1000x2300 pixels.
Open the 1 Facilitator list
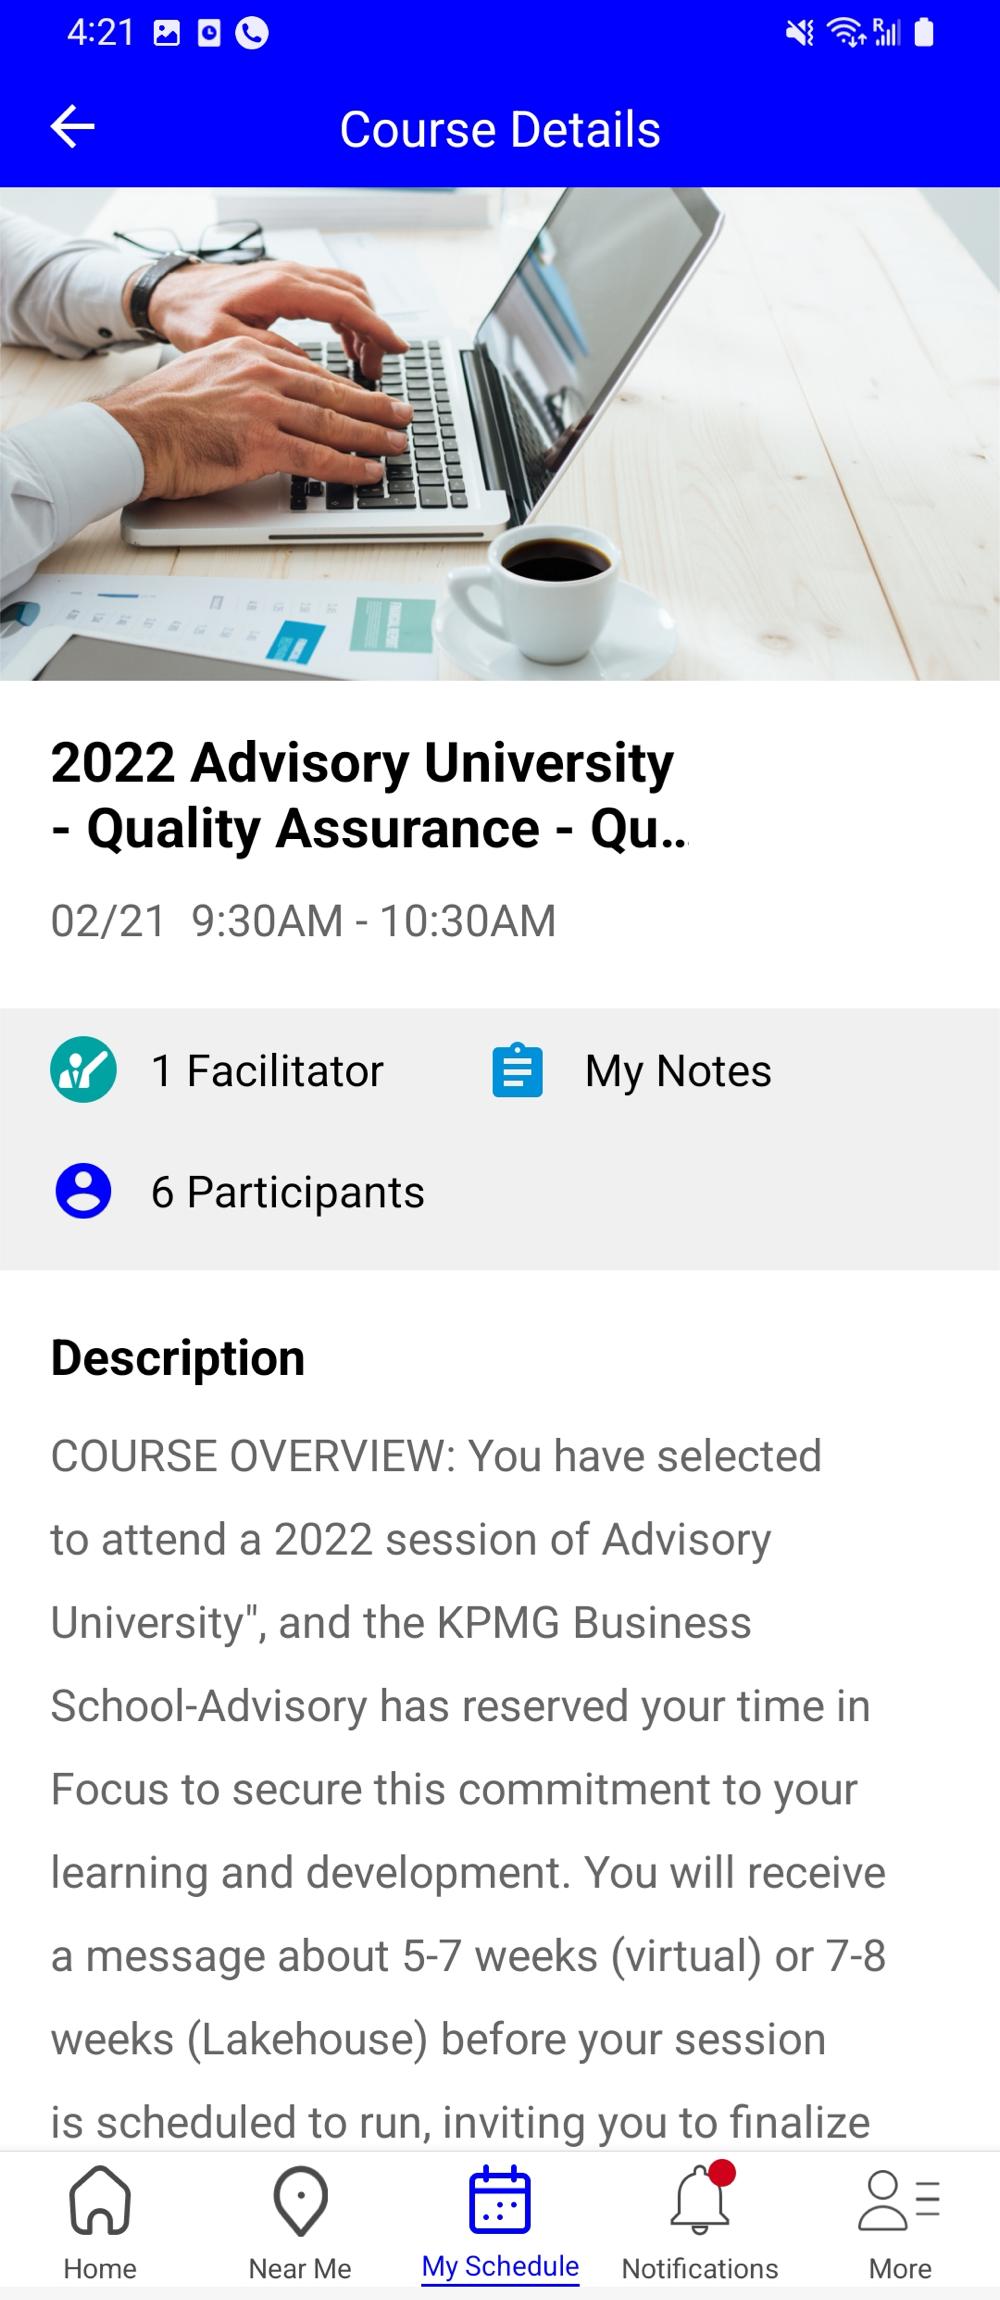(x=267, y=1071)
